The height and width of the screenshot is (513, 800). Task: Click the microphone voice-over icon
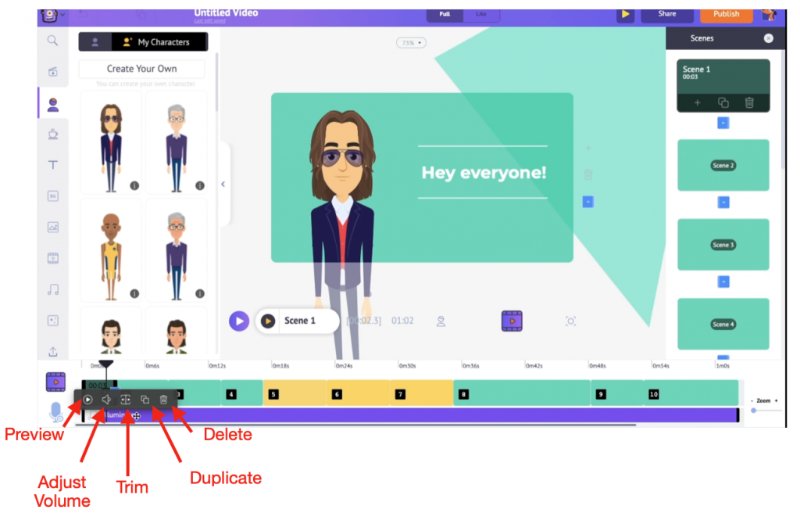click(56, 411)
